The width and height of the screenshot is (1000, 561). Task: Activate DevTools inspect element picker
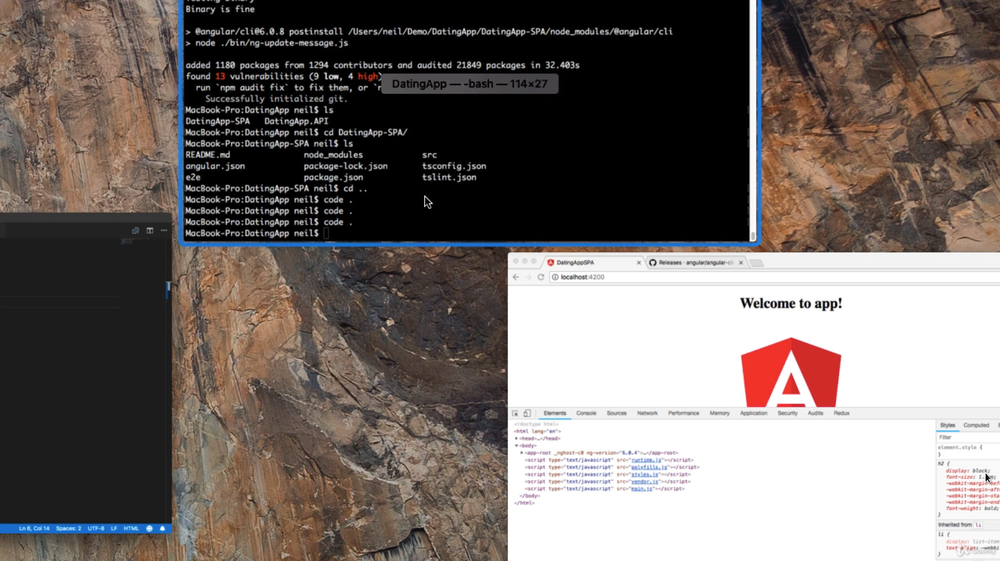coord(515,413)
